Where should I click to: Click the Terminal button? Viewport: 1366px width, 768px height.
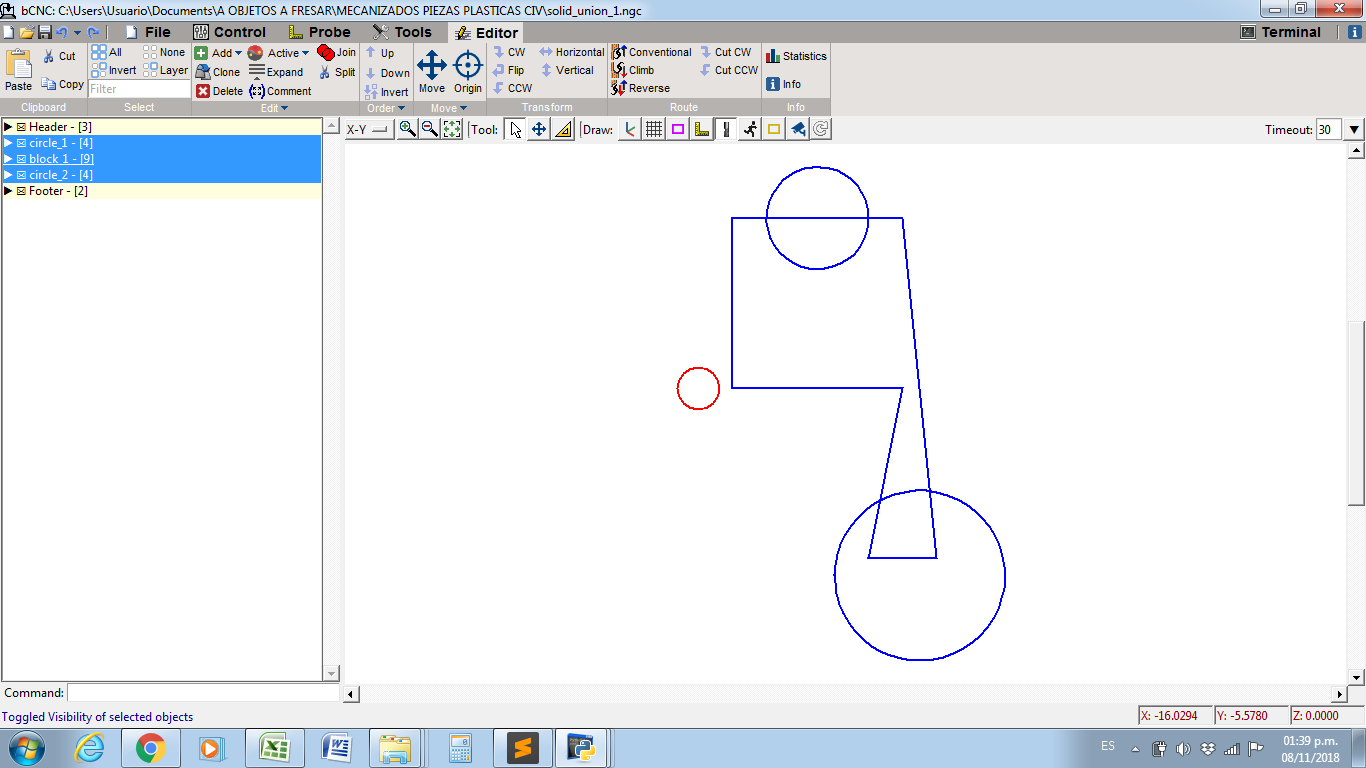click(x=1280, y=32)
